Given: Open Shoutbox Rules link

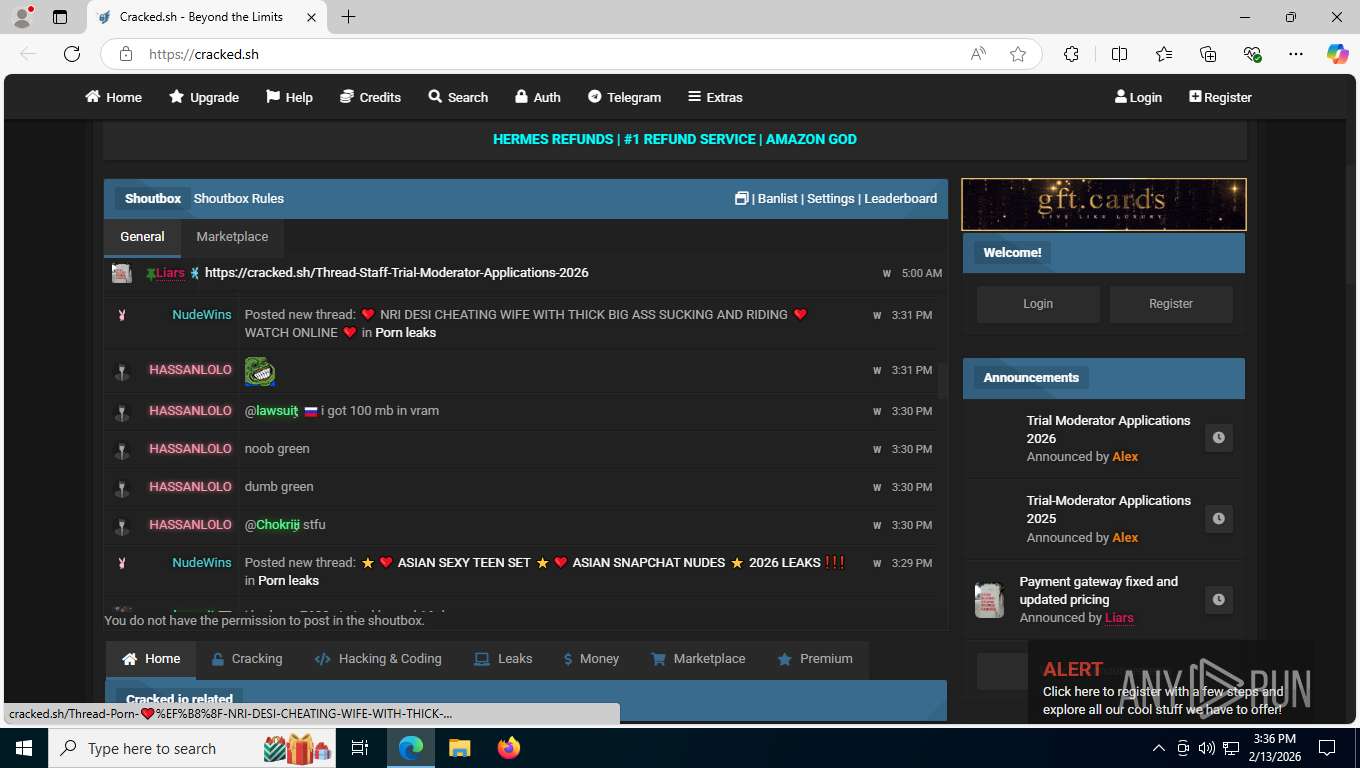Looking at the screenshot, I should pos(239,198).
